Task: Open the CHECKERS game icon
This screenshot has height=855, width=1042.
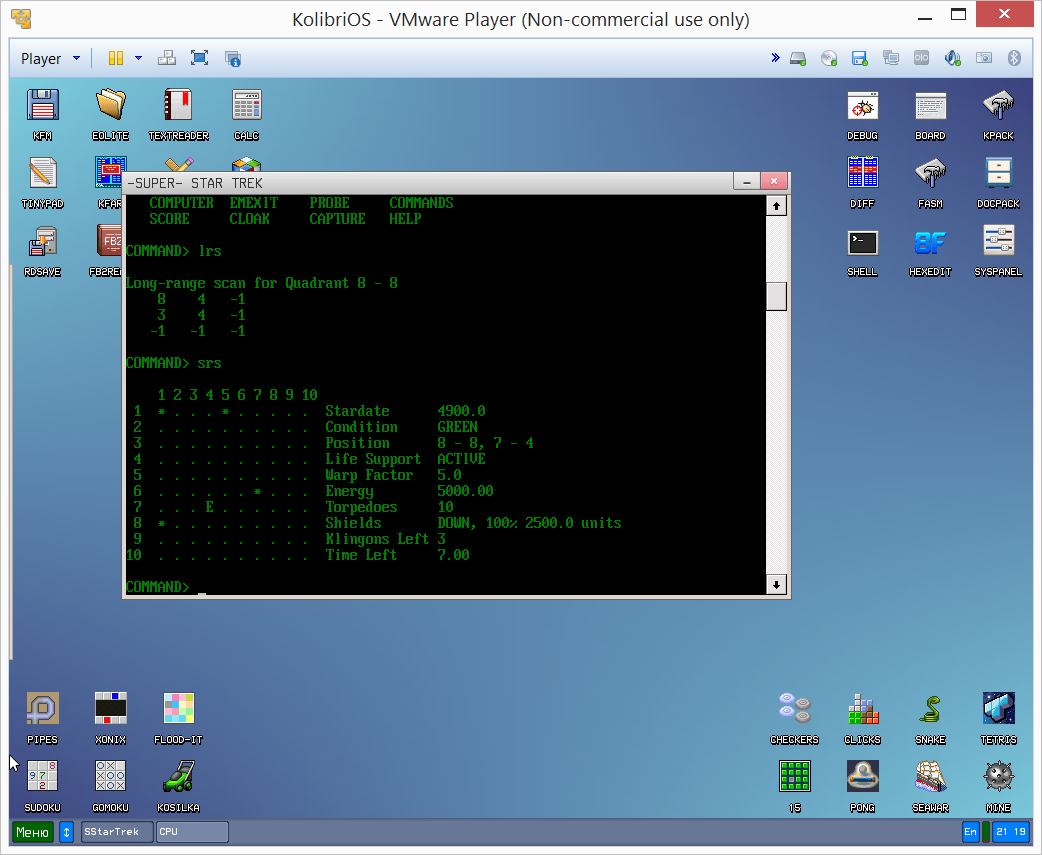Action: point(794,710)
